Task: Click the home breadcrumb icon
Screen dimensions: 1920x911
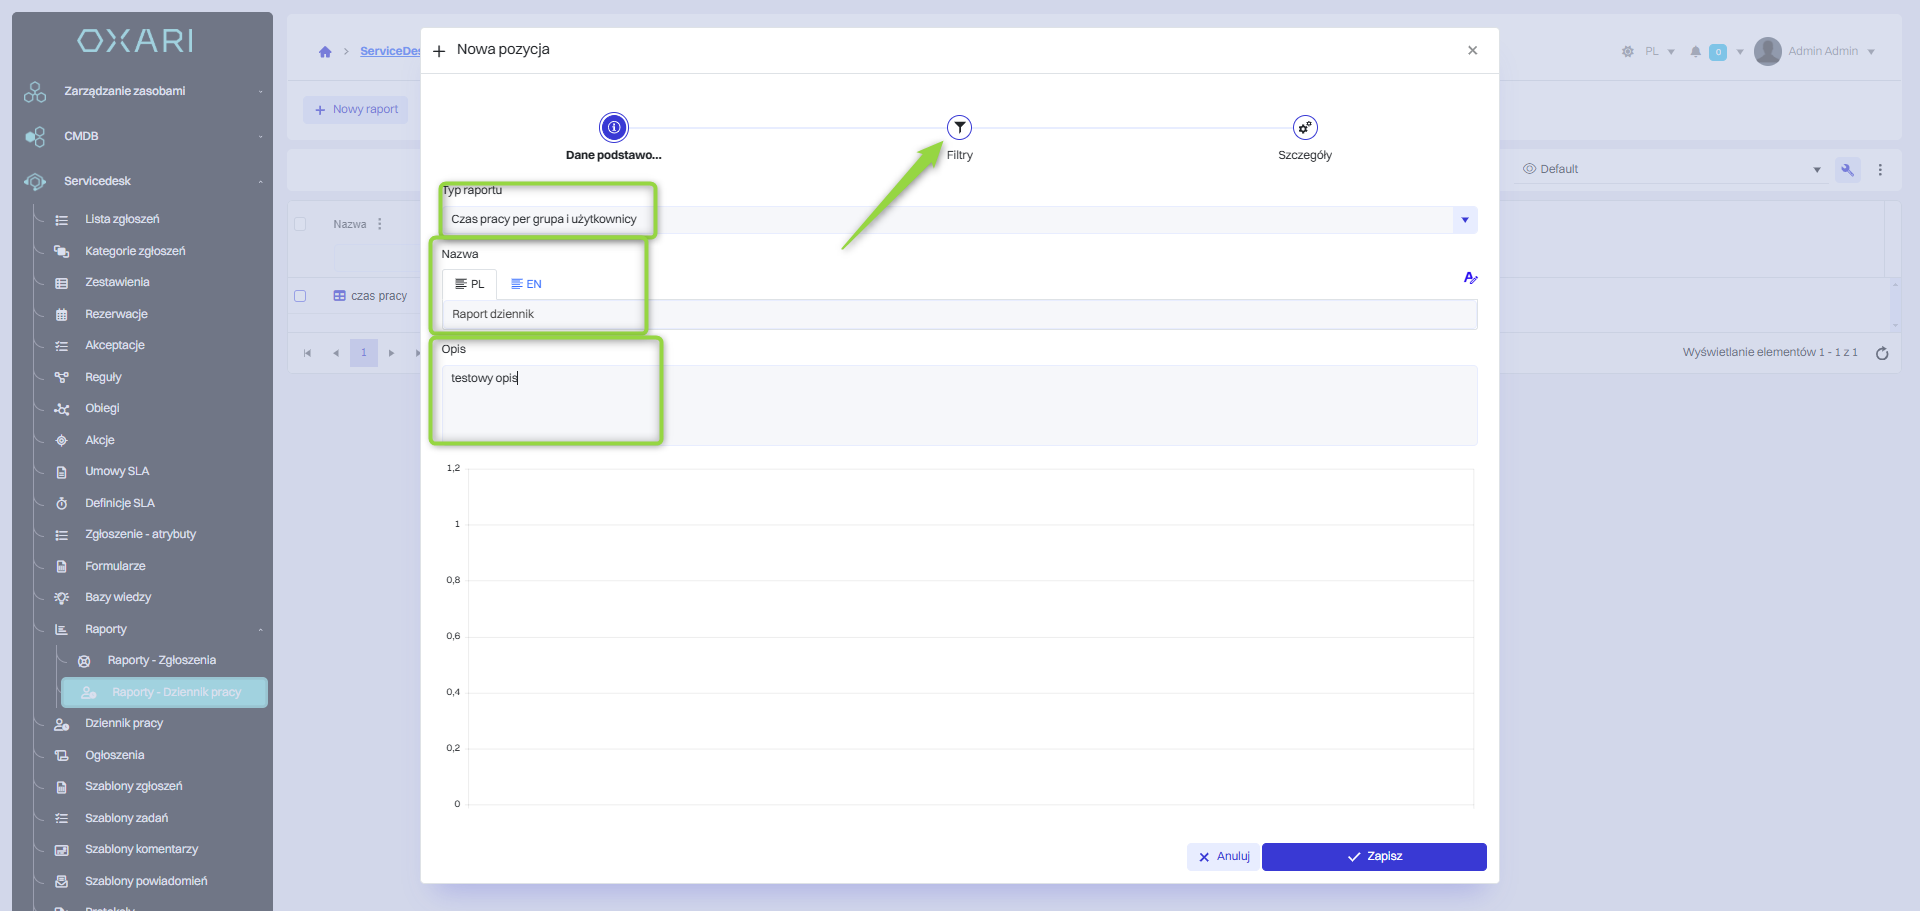Action: click(x=325, y=52)
